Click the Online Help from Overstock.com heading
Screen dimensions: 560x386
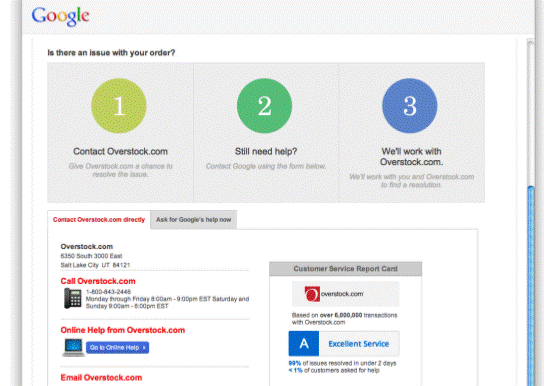pos(123,330)
